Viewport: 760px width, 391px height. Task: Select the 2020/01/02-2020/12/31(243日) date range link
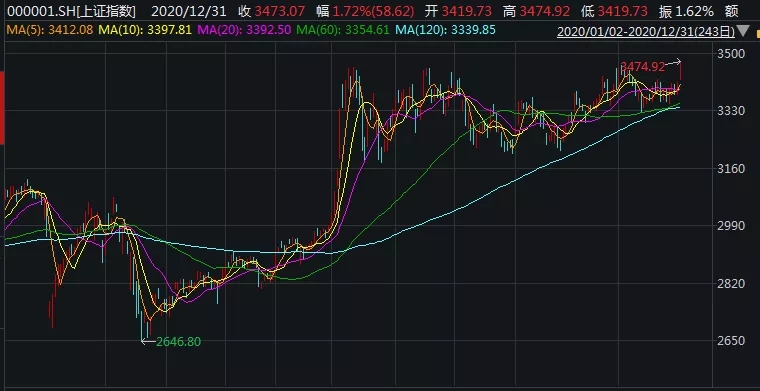(x=646, y=32)
